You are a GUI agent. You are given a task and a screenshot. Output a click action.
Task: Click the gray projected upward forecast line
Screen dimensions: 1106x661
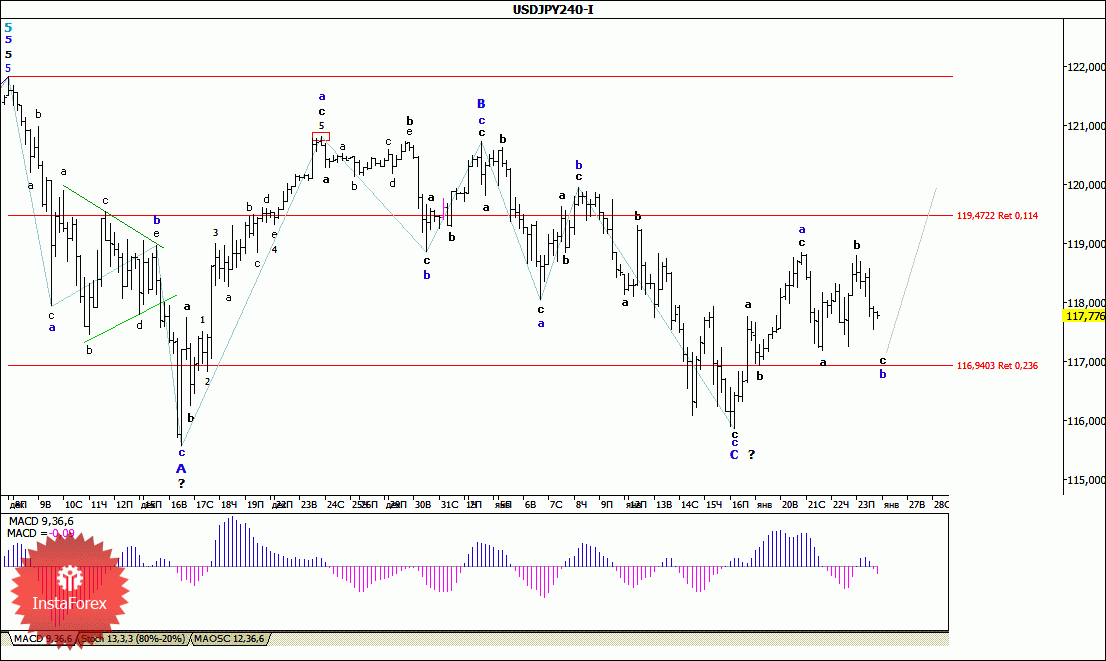tap(911, 269)
